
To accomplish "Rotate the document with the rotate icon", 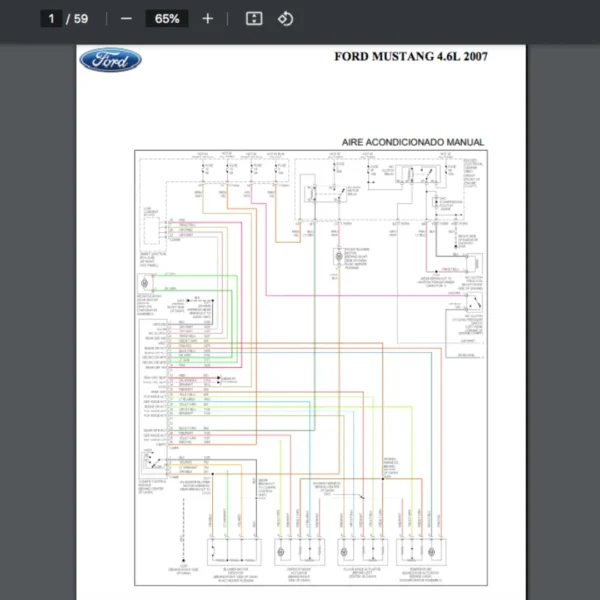I will [x=285, y=19].
